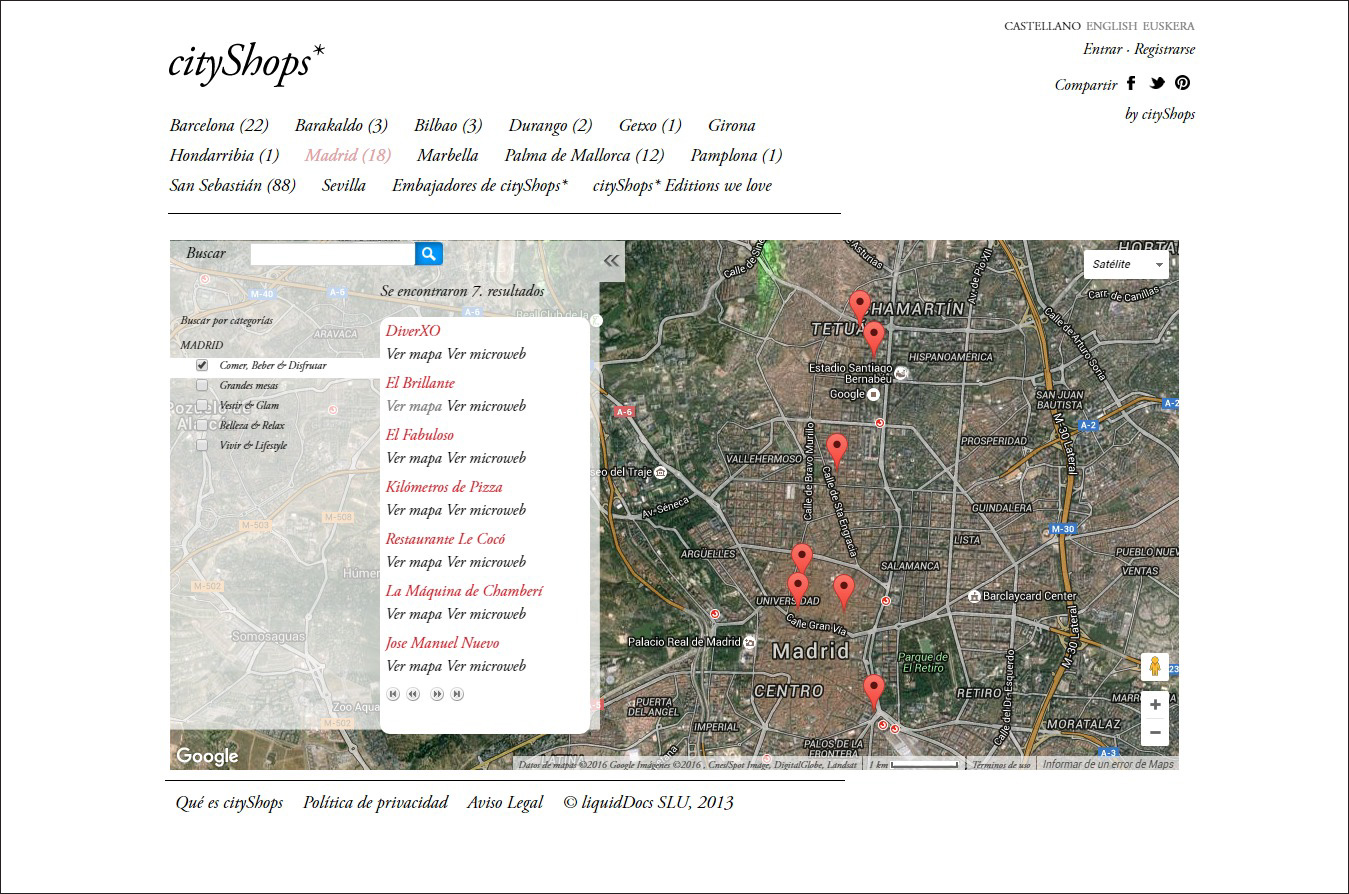This screenshot has width=1349, height=894.
Task: Click Informar de un error de Maps
Action: [x=1108, y=764]
